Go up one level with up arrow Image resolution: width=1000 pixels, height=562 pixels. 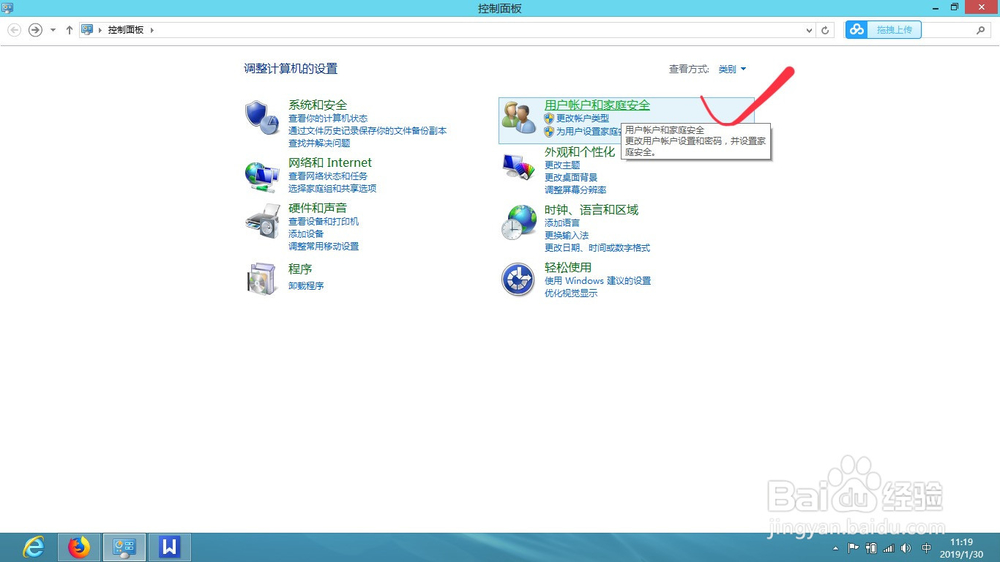tap(69, 30)
